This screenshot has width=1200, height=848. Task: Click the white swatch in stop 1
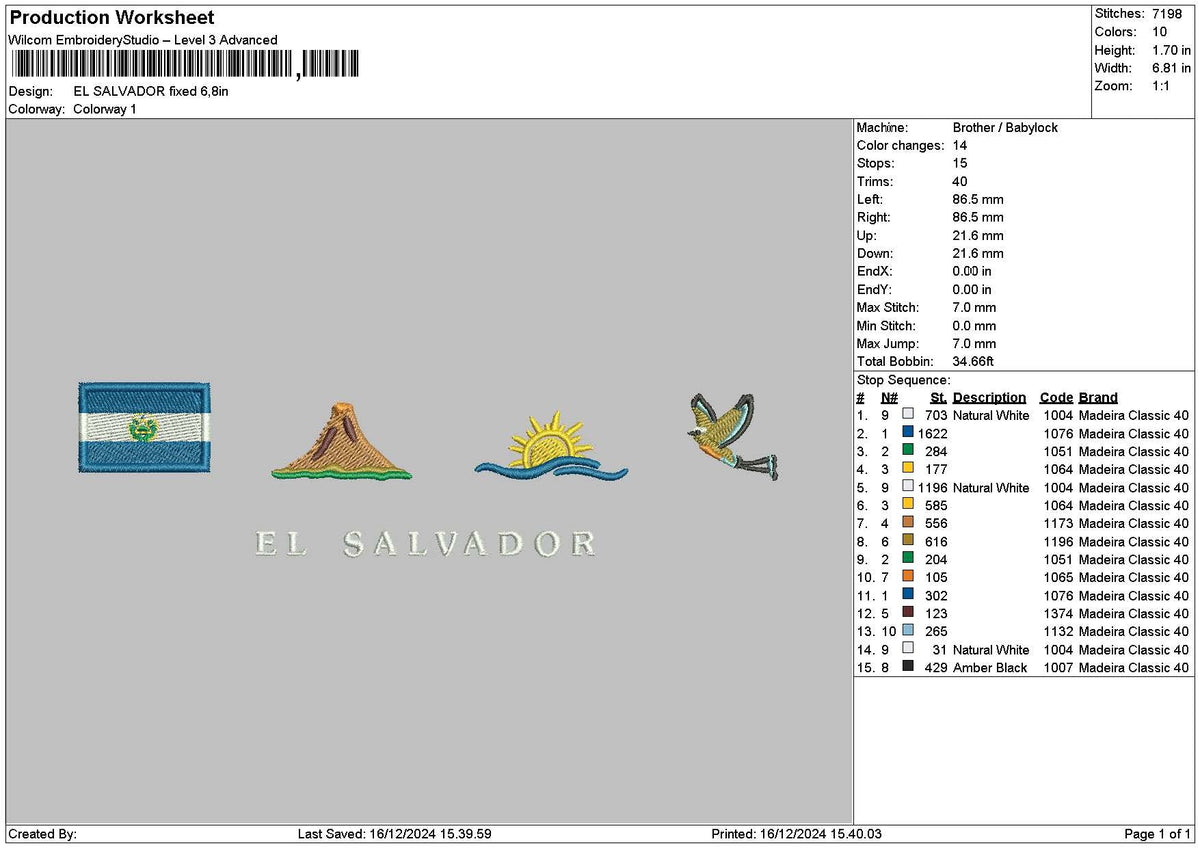coord(908,415)
